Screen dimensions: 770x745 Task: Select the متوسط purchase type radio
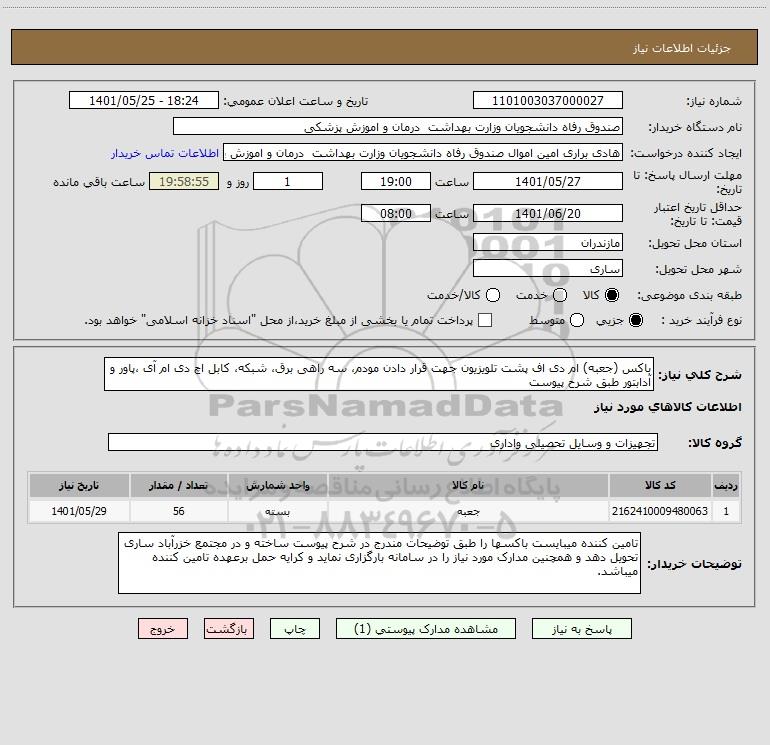pos(577,320)
